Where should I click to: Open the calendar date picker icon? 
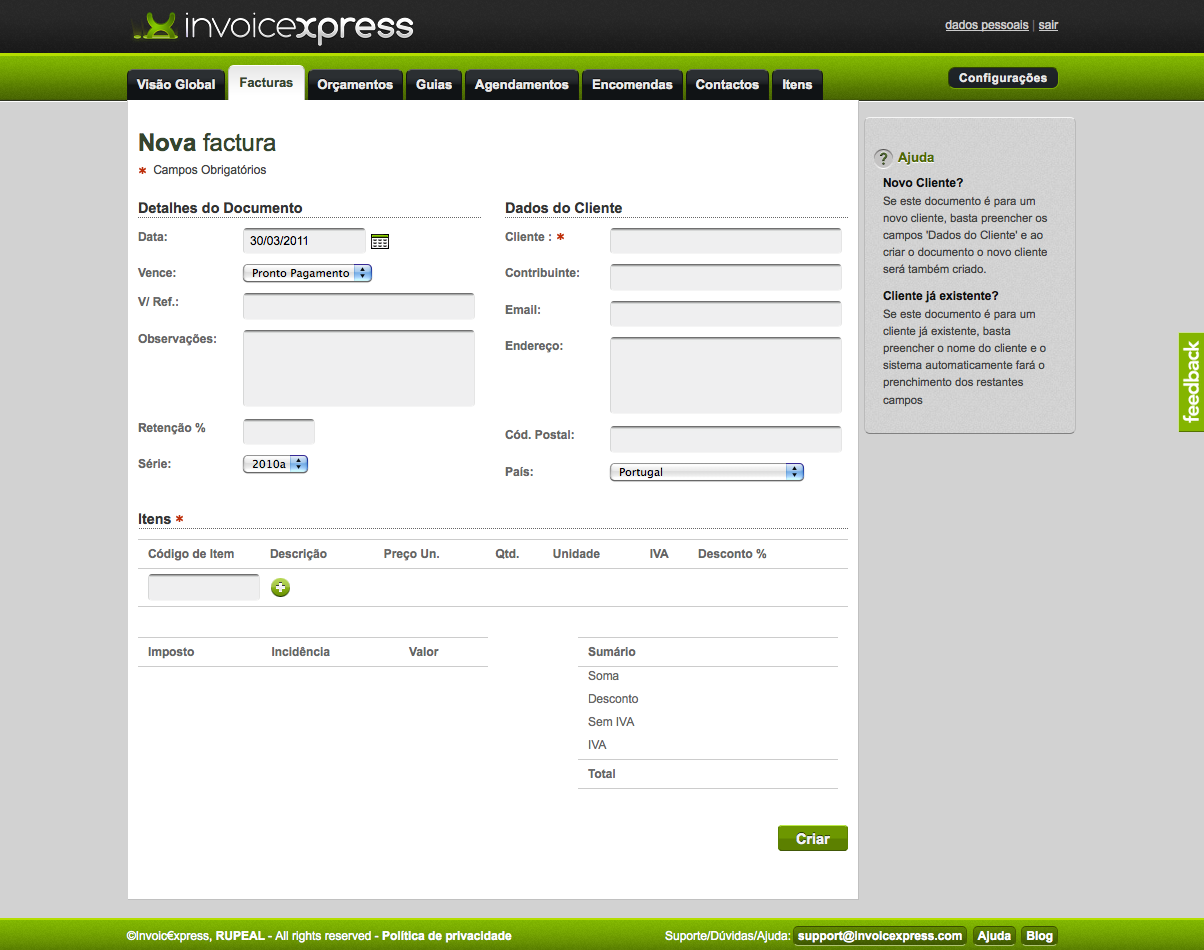380,241
